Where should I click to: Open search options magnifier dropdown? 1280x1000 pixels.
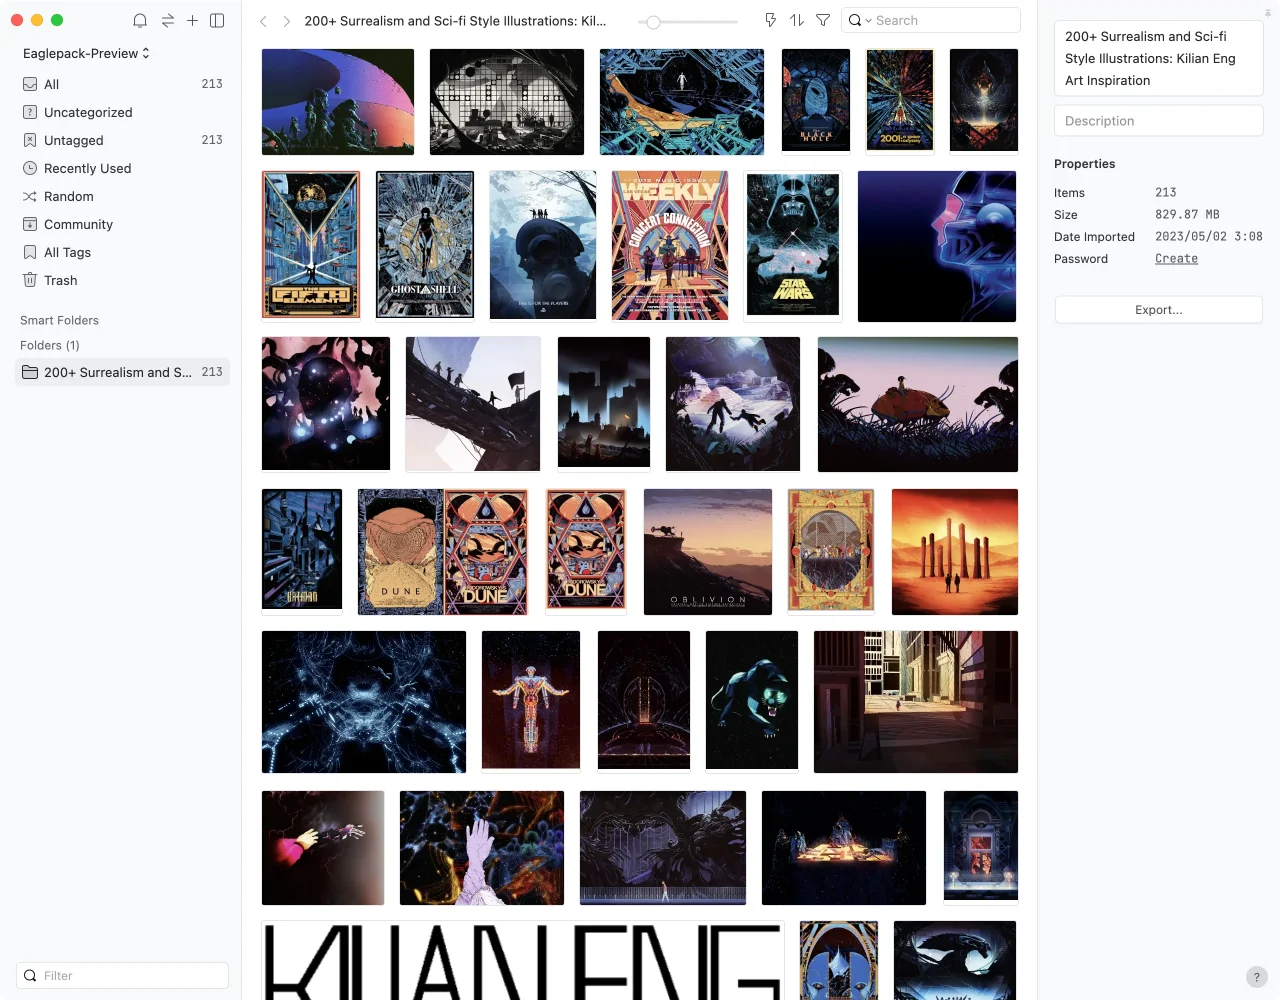point(860,20)
